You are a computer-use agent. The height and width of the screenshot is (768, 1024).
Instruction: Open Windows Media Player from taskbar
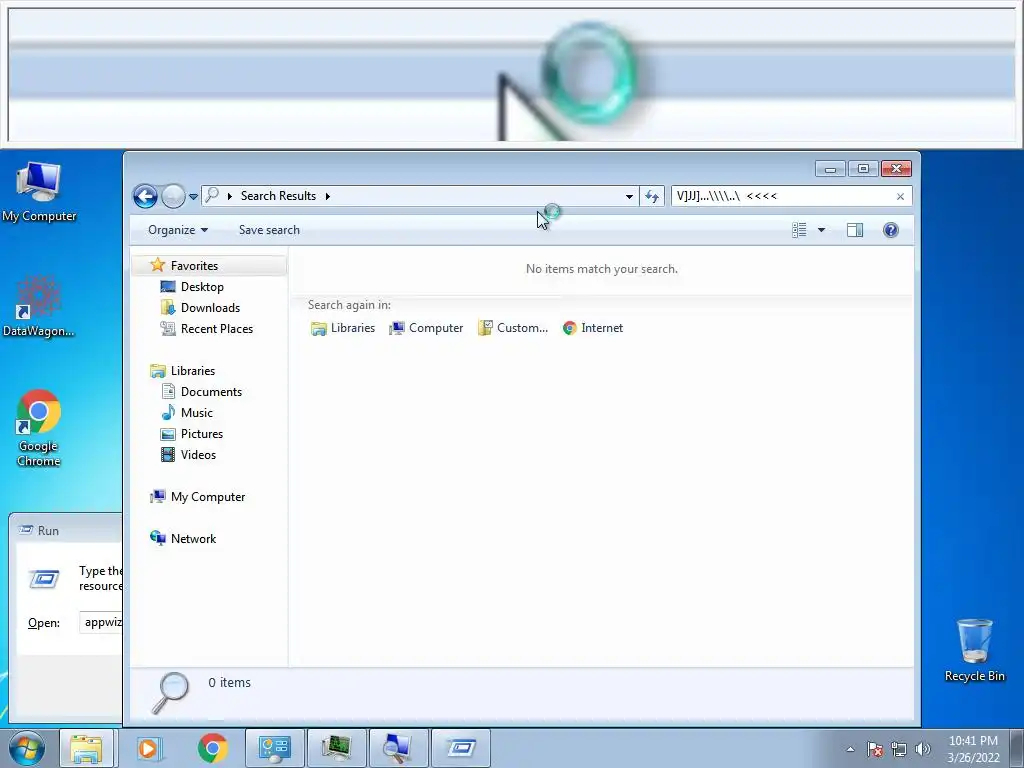pyautogui.click(x=148, y=748)
